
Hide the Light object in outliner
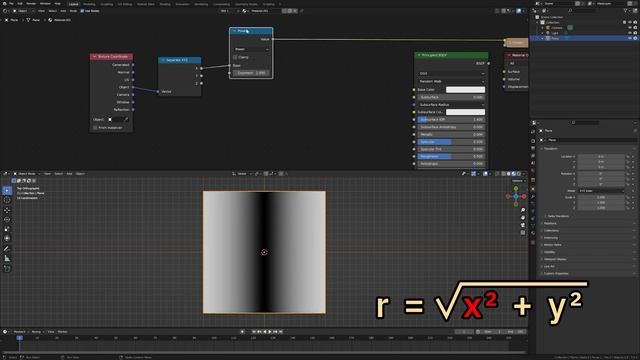click(630, 33)
